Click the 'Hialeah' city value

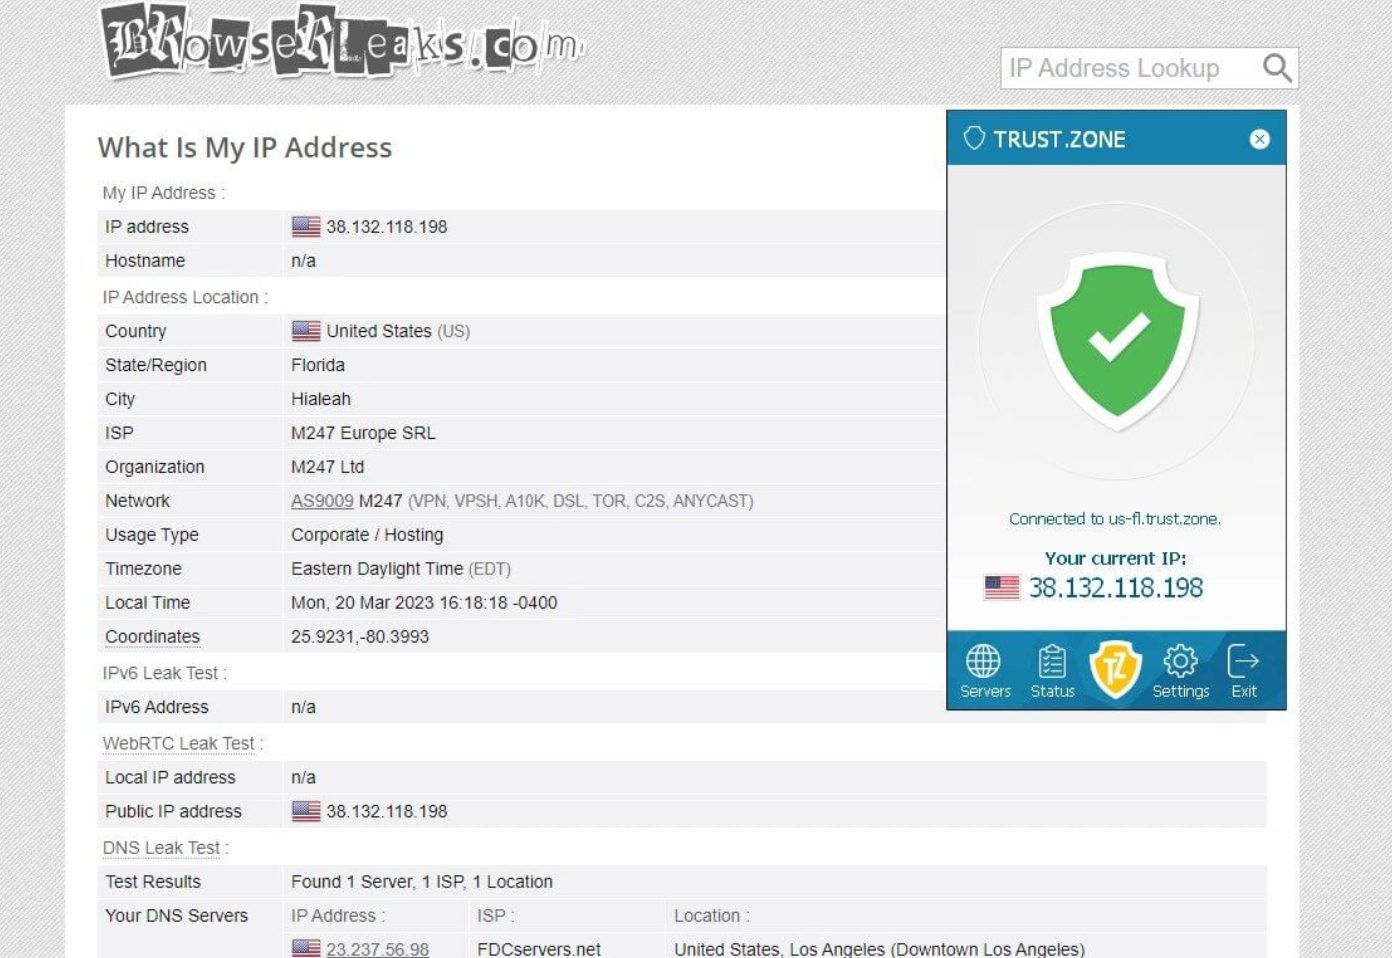click(321, 399)
